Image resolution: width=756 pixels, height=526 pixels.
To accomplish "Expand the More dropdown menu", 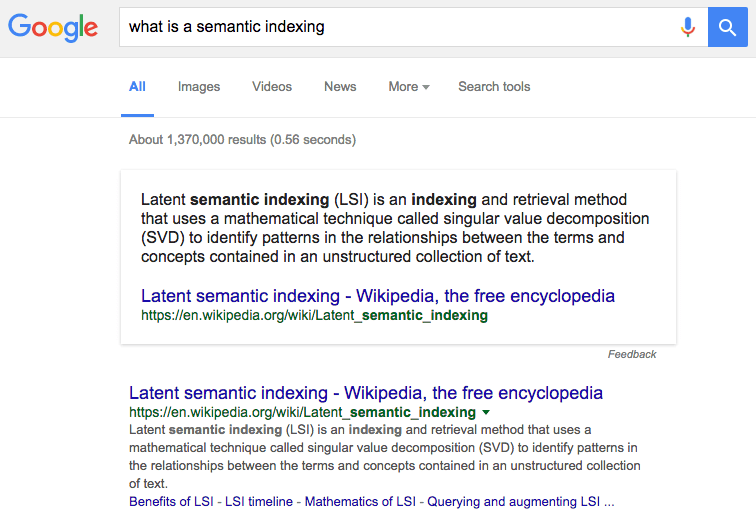I will [409, 87].
